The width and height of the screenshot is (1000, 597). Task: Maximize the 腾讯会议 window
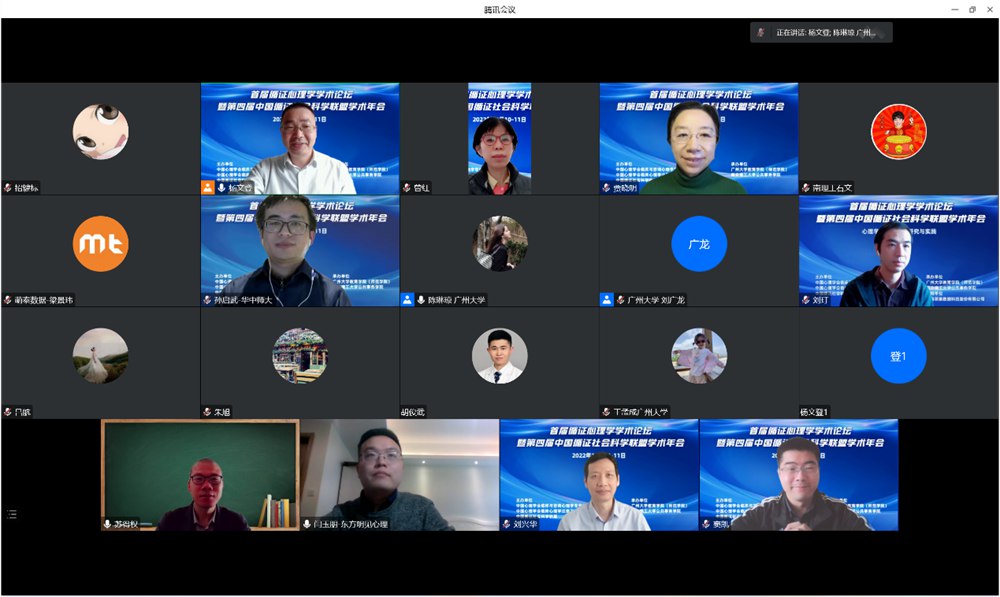(972, 9)
